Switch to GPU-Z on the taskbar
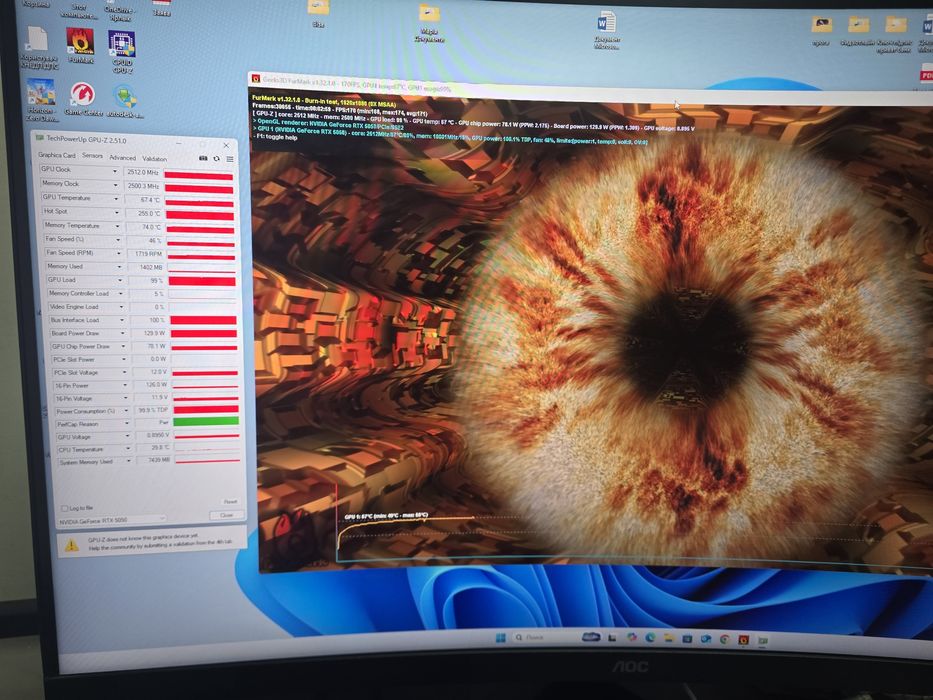 pos(762,640)
